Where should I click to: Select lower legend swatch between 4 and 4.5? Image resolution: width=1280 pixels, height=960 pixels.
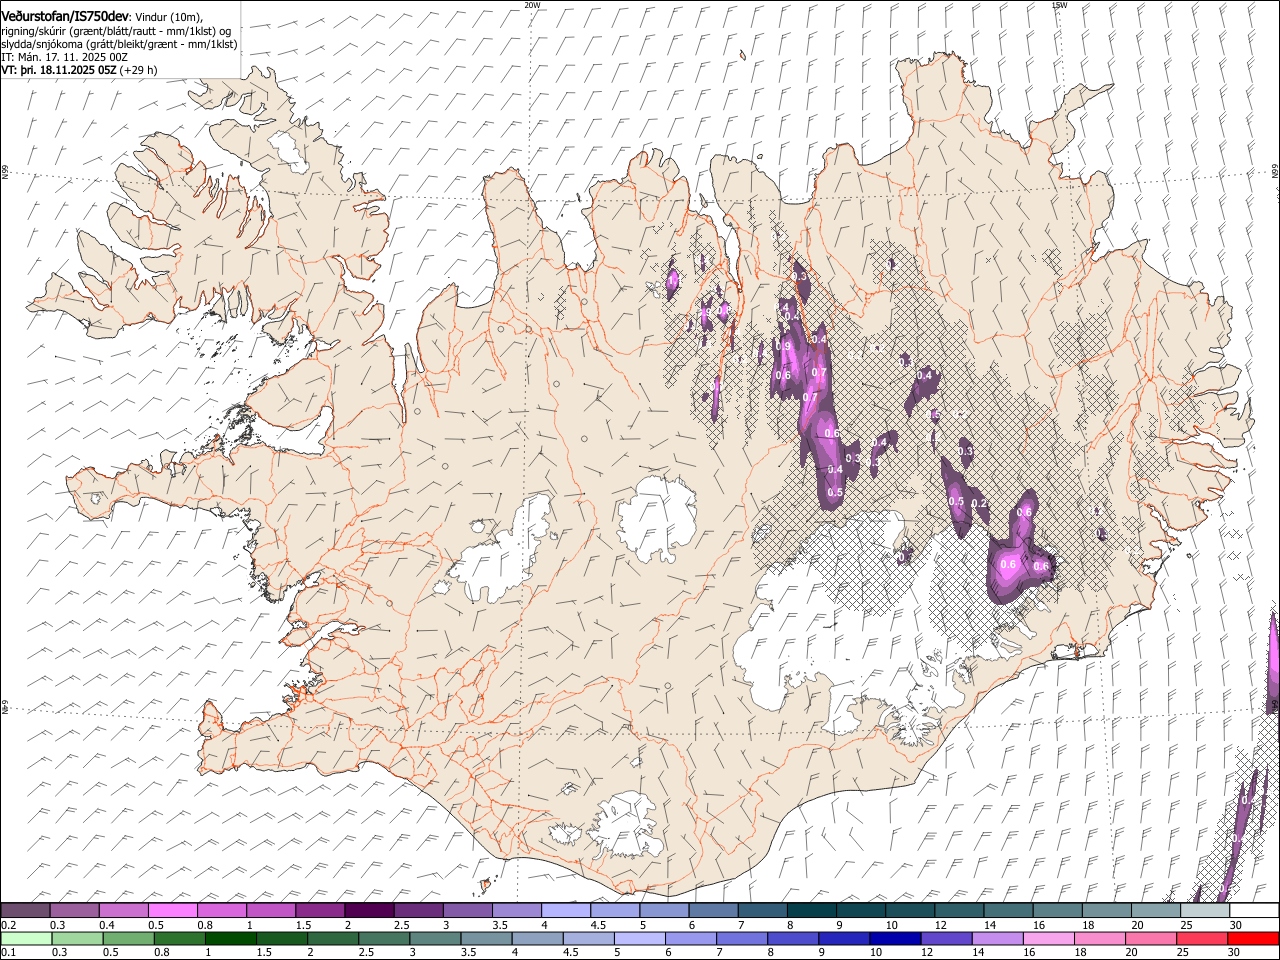(536, 939)
